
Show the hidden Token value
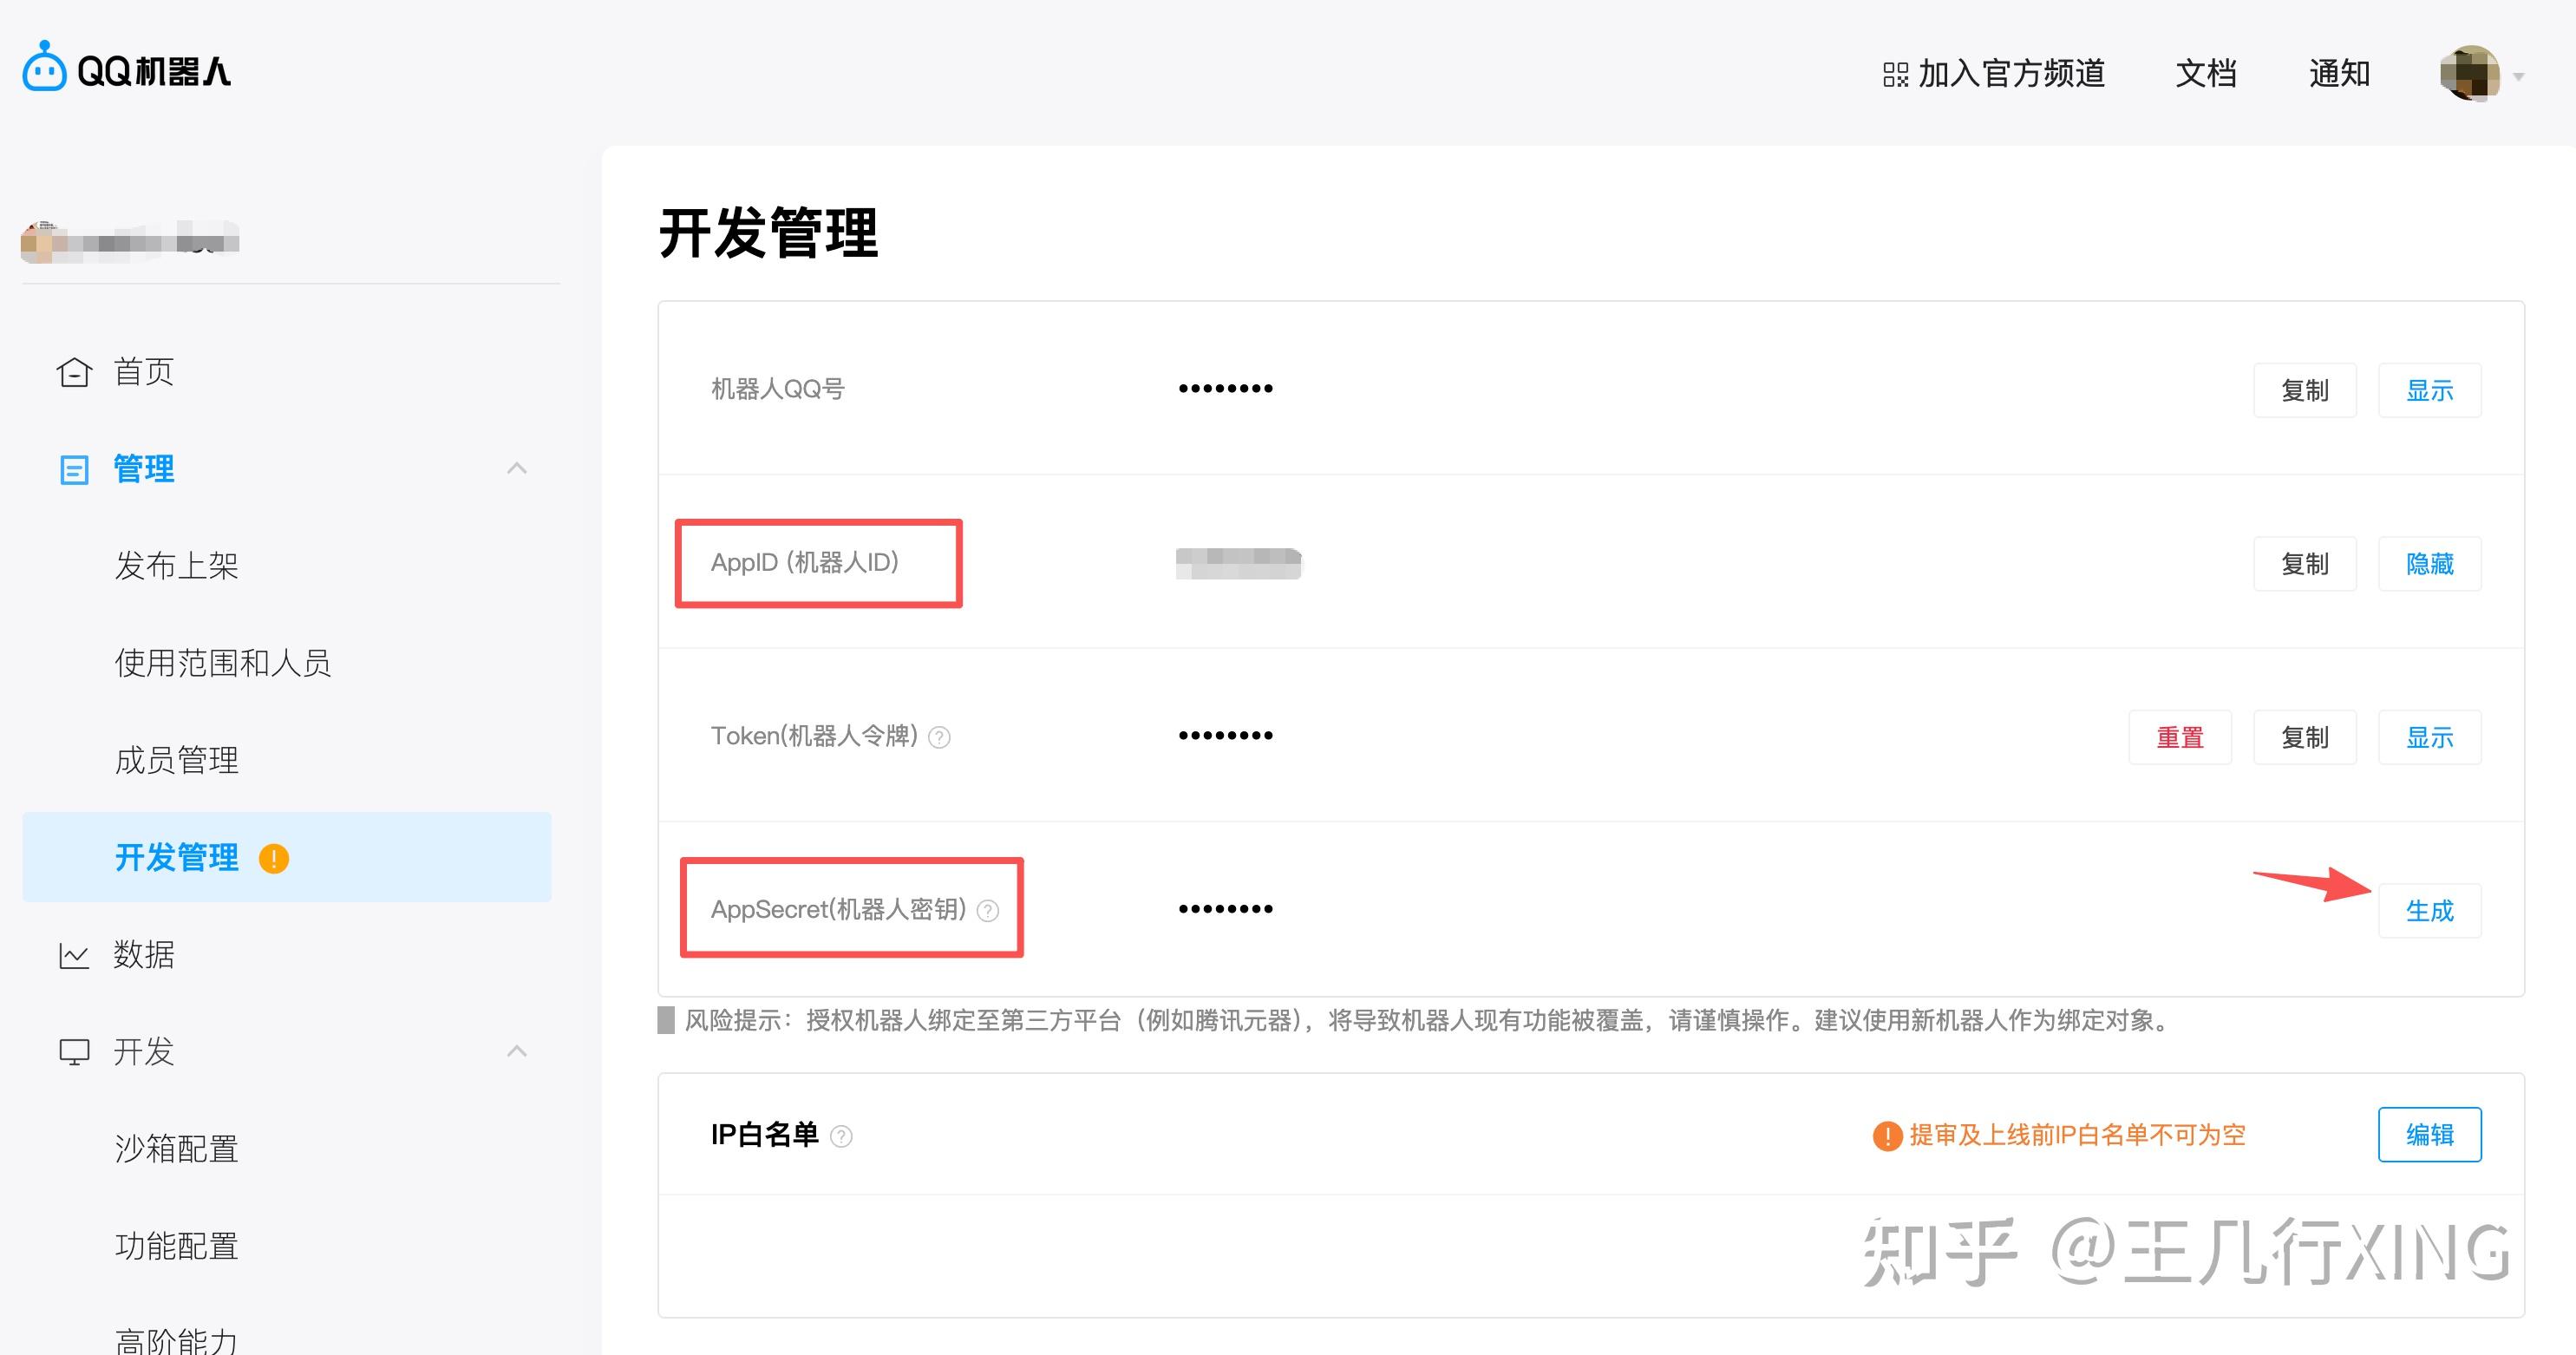tap(2429, 738)
